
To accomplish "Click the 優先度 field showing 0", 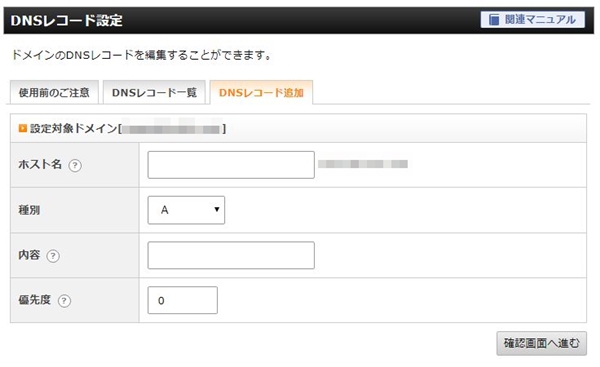I will tap(183, 300).
